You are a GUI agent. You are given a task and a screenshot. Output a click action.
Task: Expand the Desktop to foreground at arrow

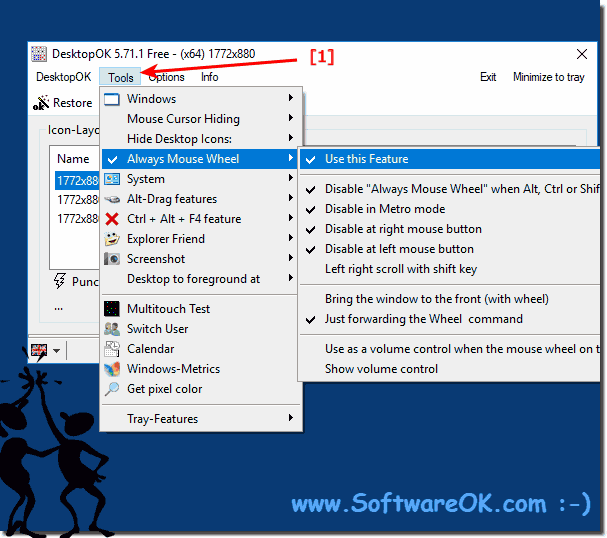click(291, 278)
